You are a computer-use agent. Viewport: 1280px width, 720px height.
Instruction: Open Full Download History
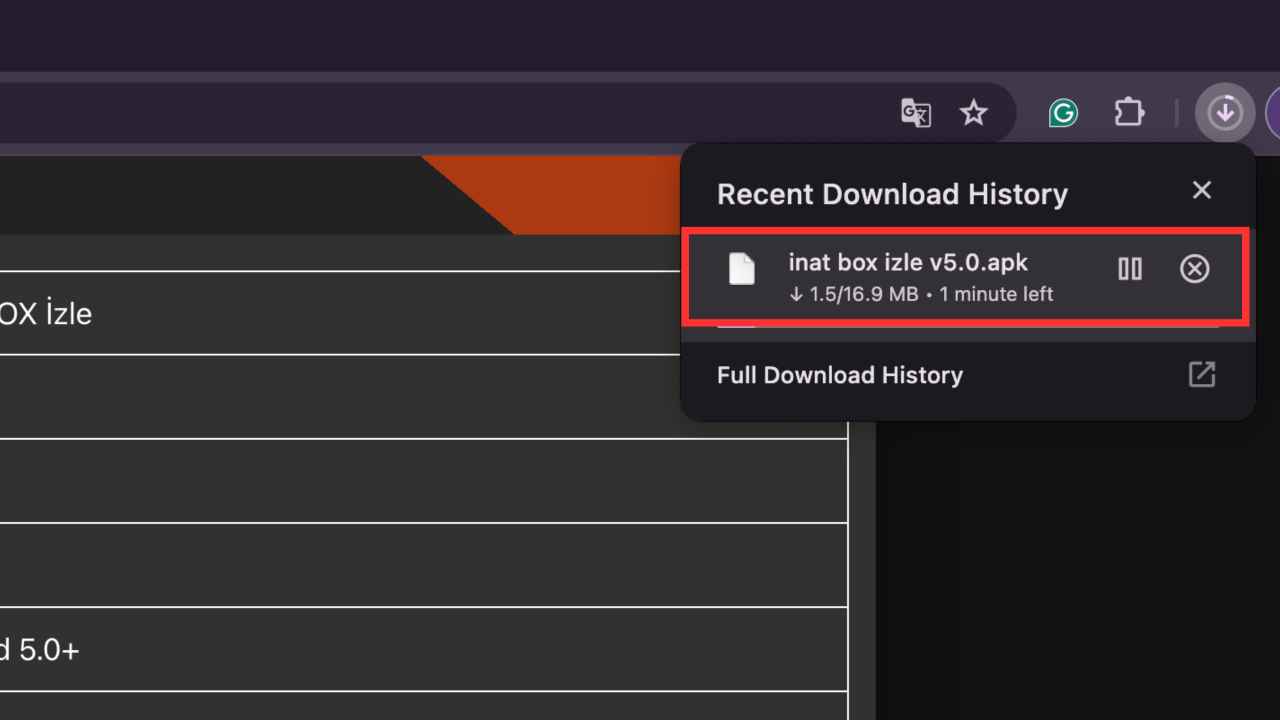click(x=839, y=375)
